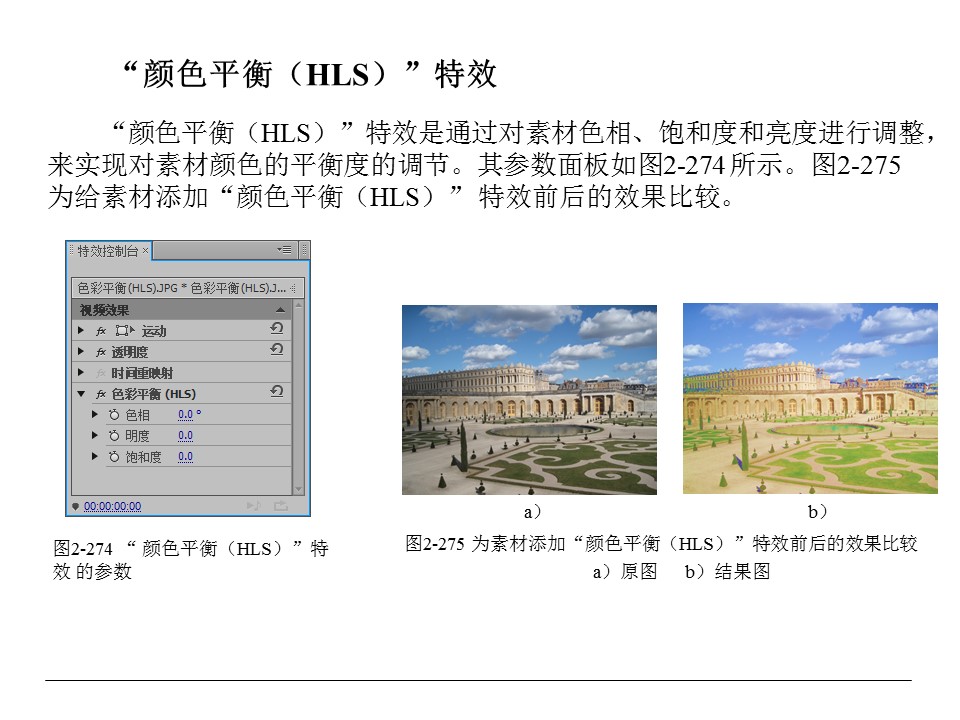Click the slide title “颜色平衡（HLS）”特效
Screen dimensions: 960x720
pyautogui.click(x=310, y=74)
